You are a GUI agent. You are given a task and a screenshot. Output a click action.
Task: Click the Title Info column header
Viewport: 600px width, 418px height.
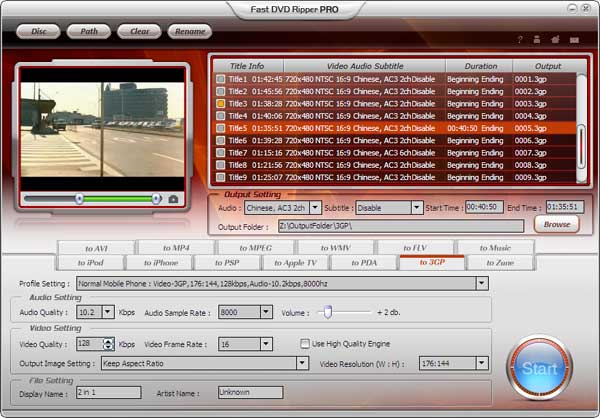tap(248, 66)
